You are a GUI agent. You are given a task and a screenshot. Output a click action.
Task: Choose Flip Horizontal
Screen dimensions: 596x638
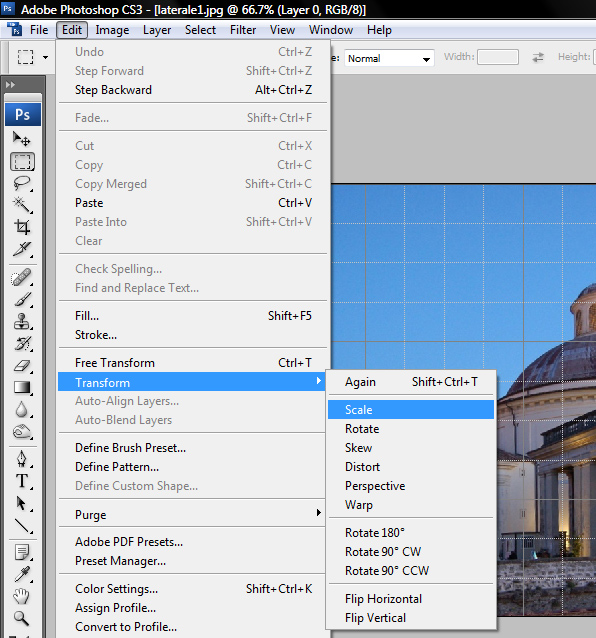[411, 599]
